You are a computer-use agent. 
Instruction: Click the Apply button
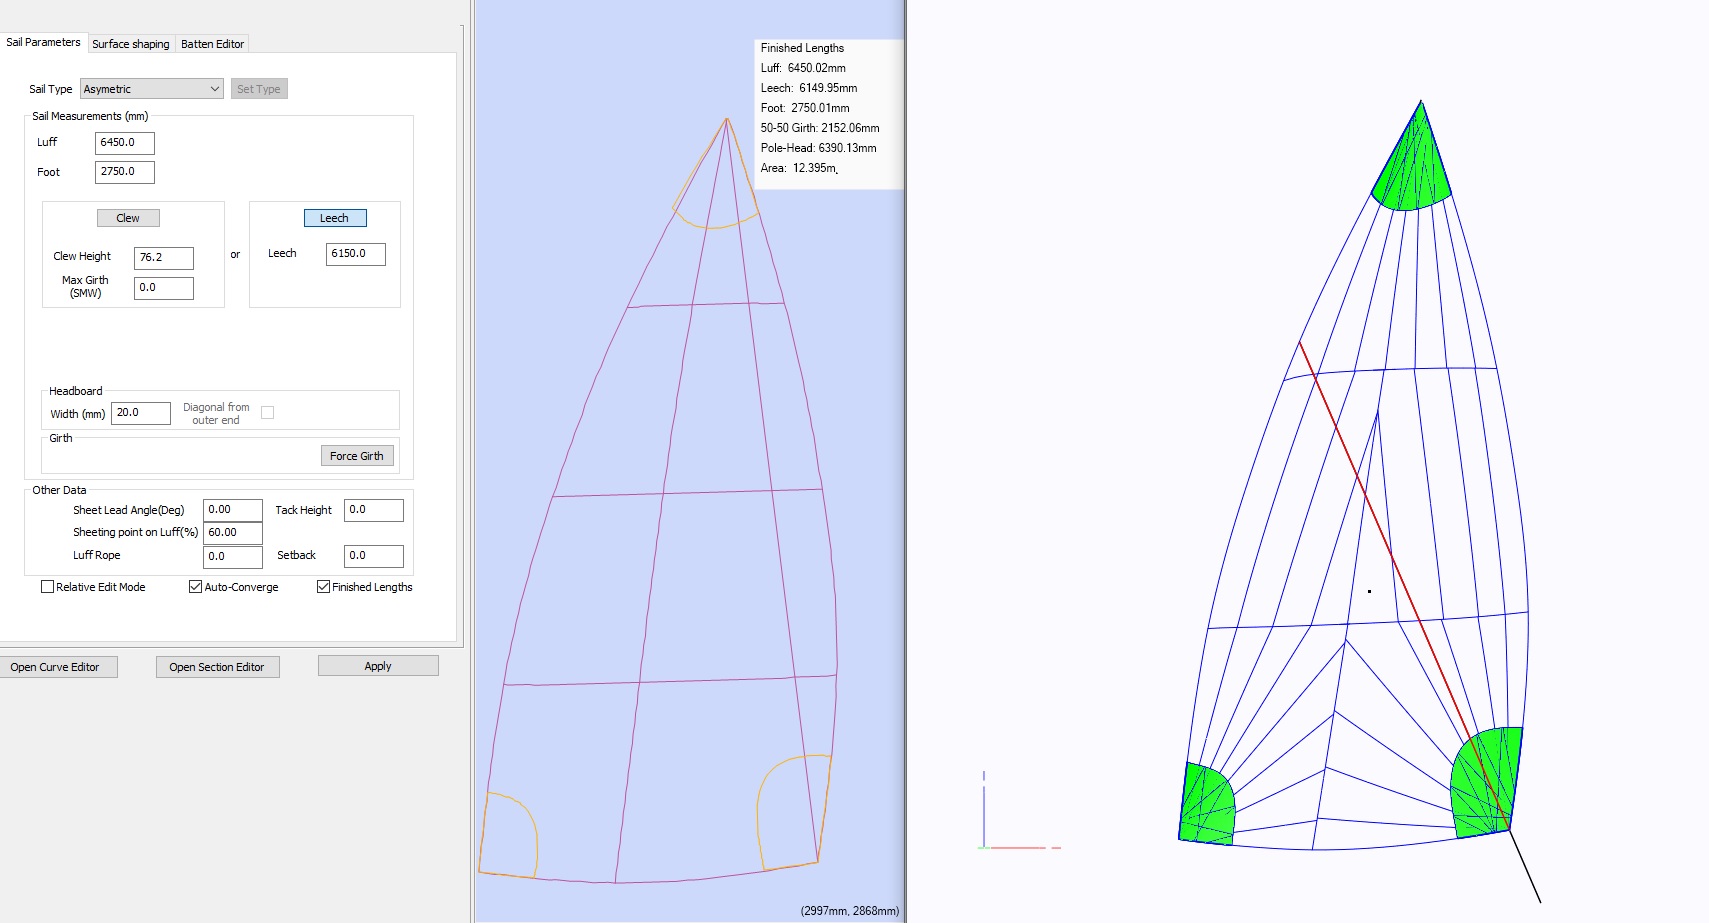click(x=378, y=666)
